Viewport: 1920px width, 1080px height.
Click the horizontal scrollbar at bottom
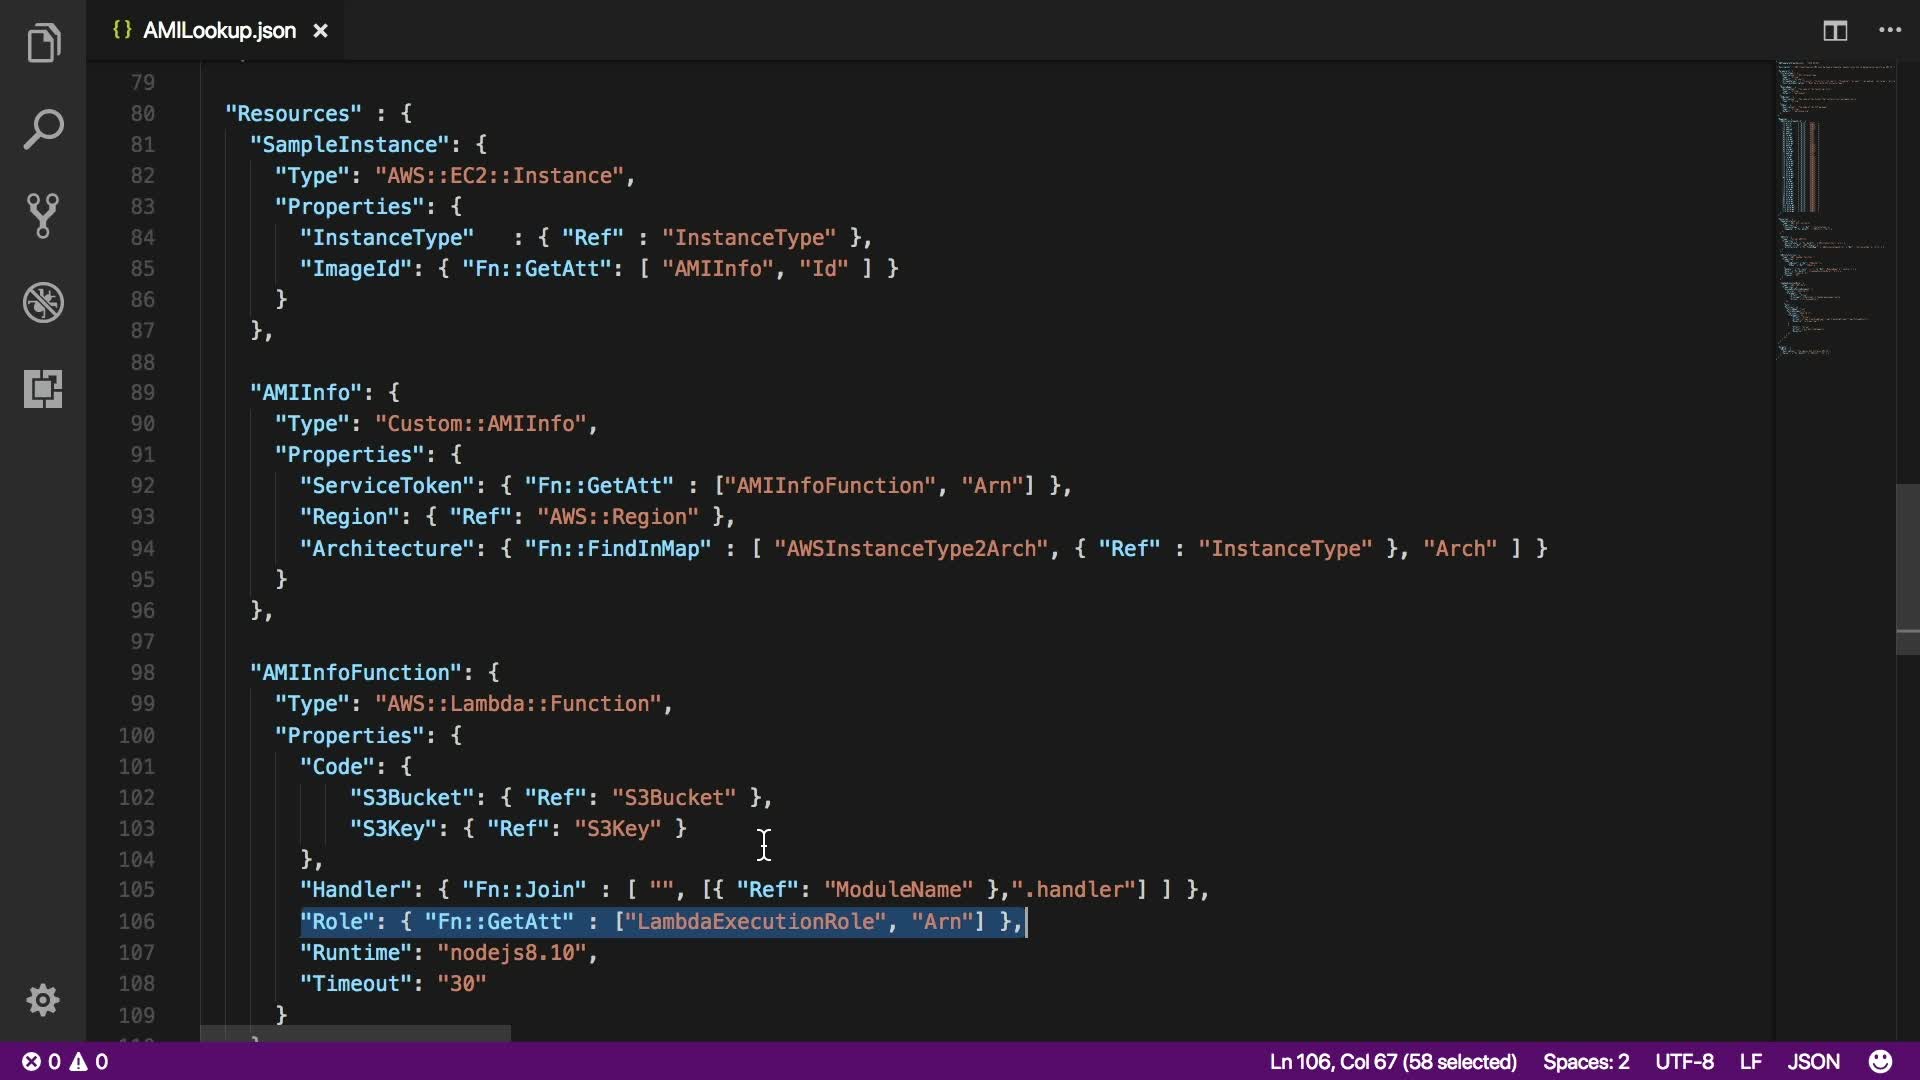[355, 1033]
